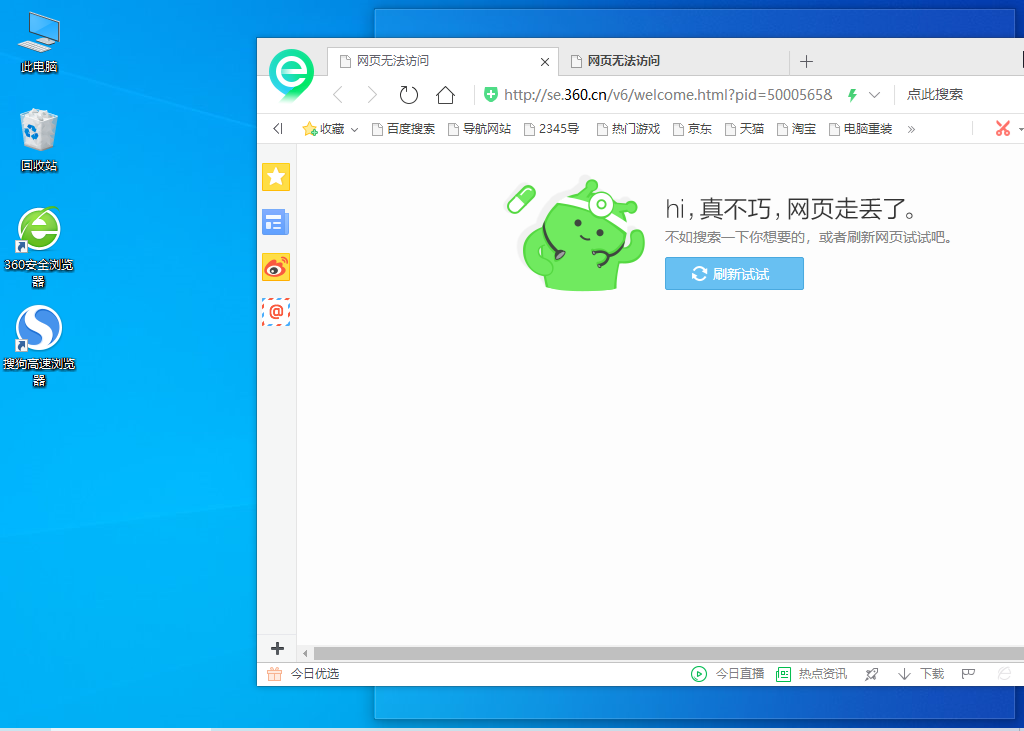Collapse the bookmarks bar arrow

tap(278, 128)
